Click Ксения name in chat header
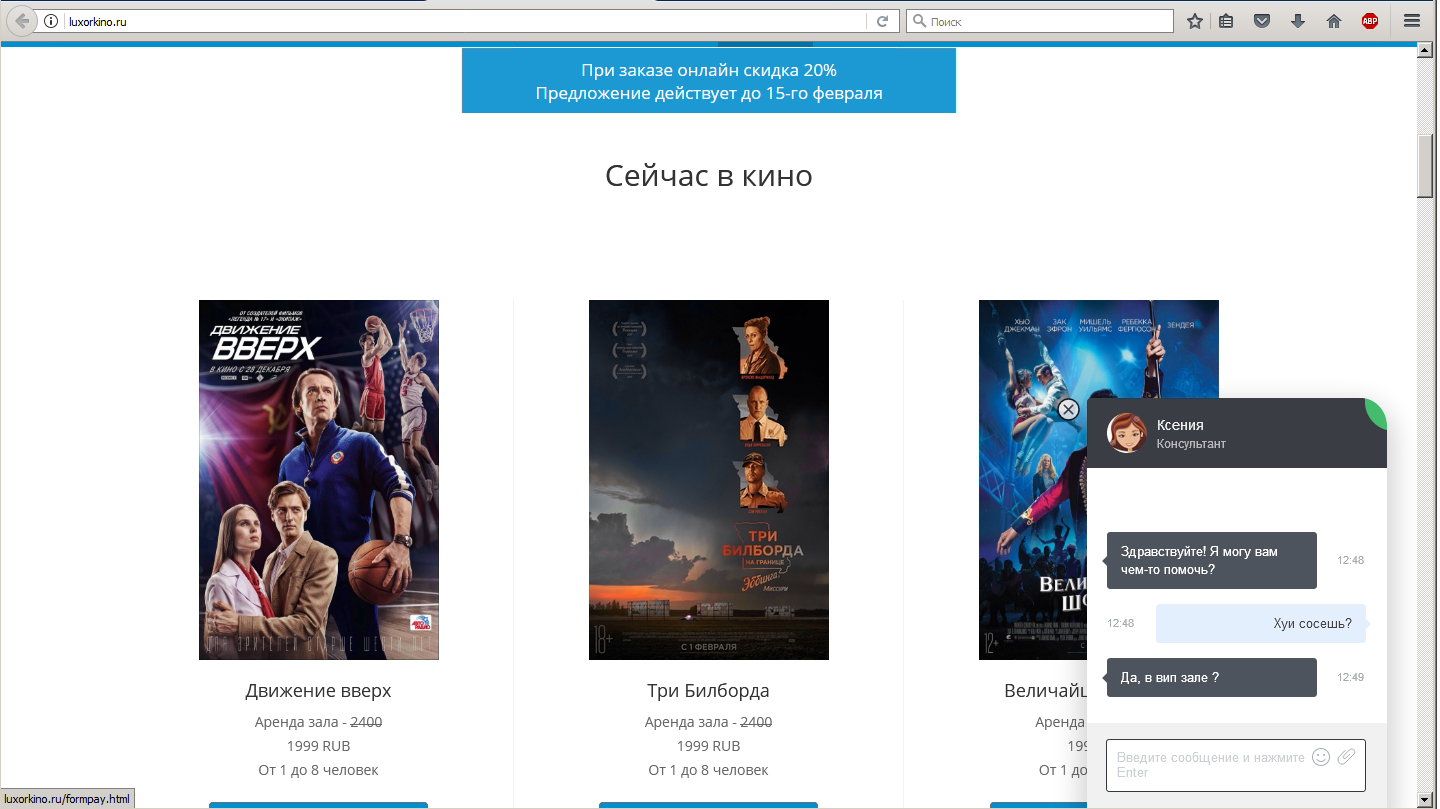 (x=1180, y=425)
